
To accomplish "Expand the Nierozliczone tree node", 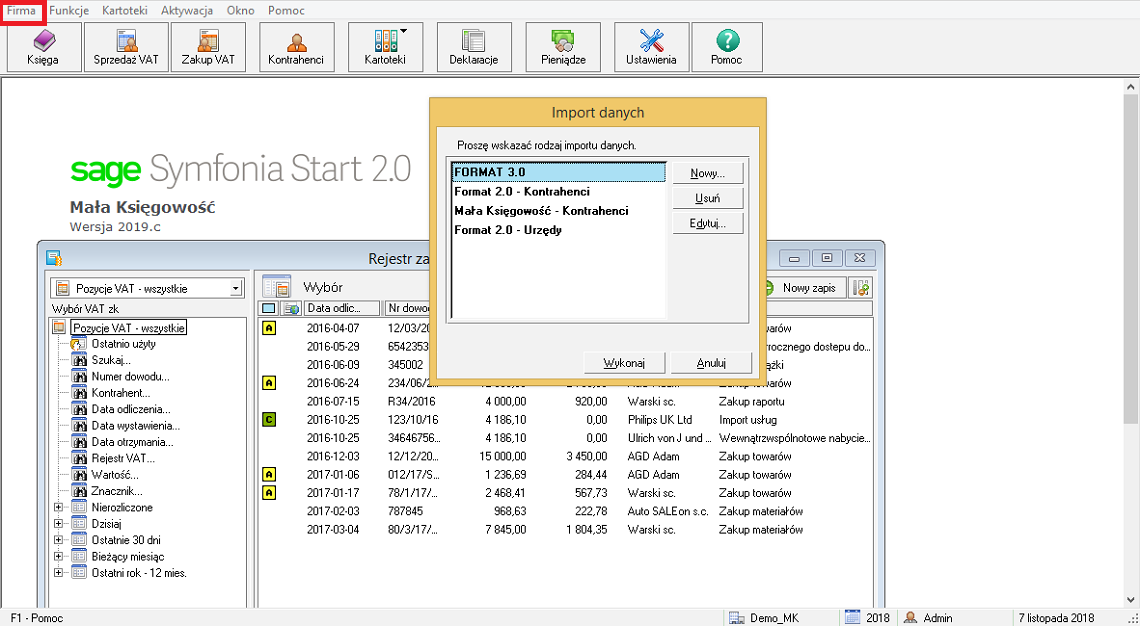I will (58, 507).
